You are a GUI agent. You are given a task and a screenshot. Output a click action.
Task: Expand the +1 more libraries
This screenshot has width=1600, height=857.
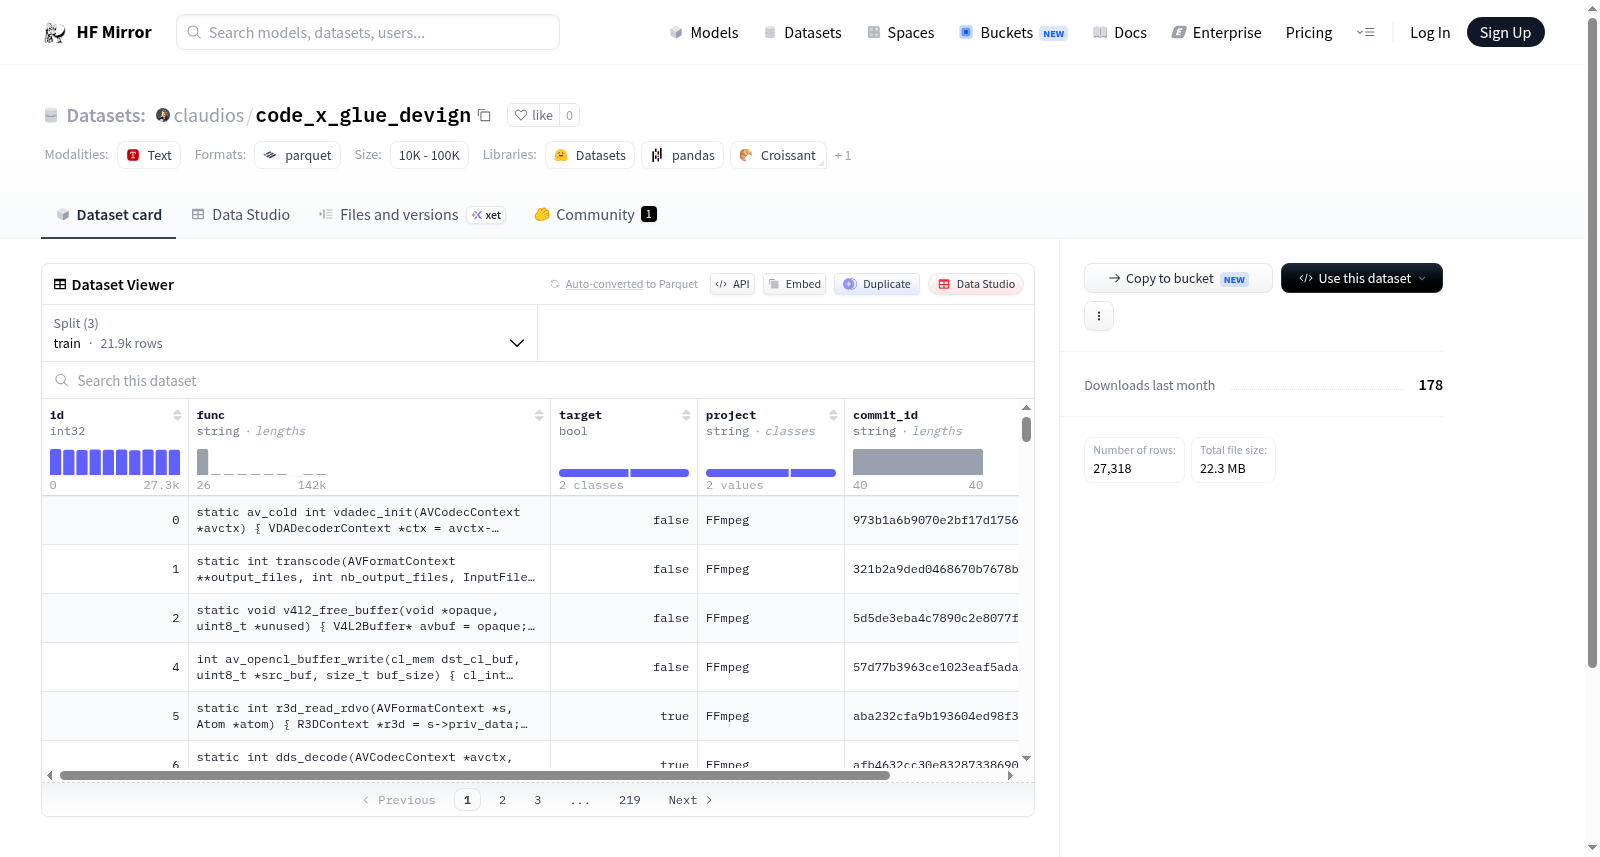[x=843, y=155]
